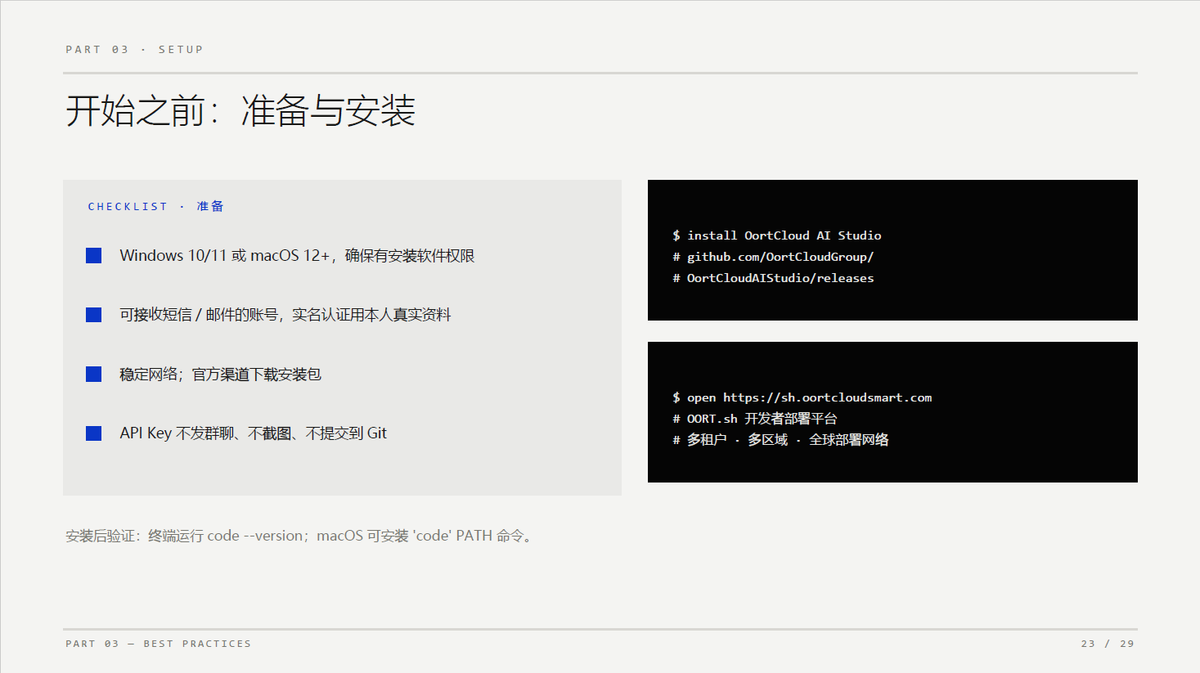Click the blue square beside '稳定网络'
Viewport: 1200px width, 673px height.
tap(94, 374)
